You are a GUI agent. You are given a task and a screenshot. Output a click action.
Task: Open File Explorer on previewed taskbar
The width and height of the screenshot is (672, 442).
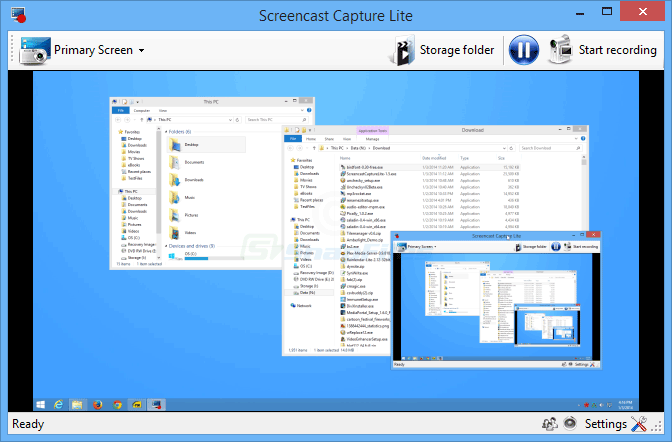coord(77,404)
